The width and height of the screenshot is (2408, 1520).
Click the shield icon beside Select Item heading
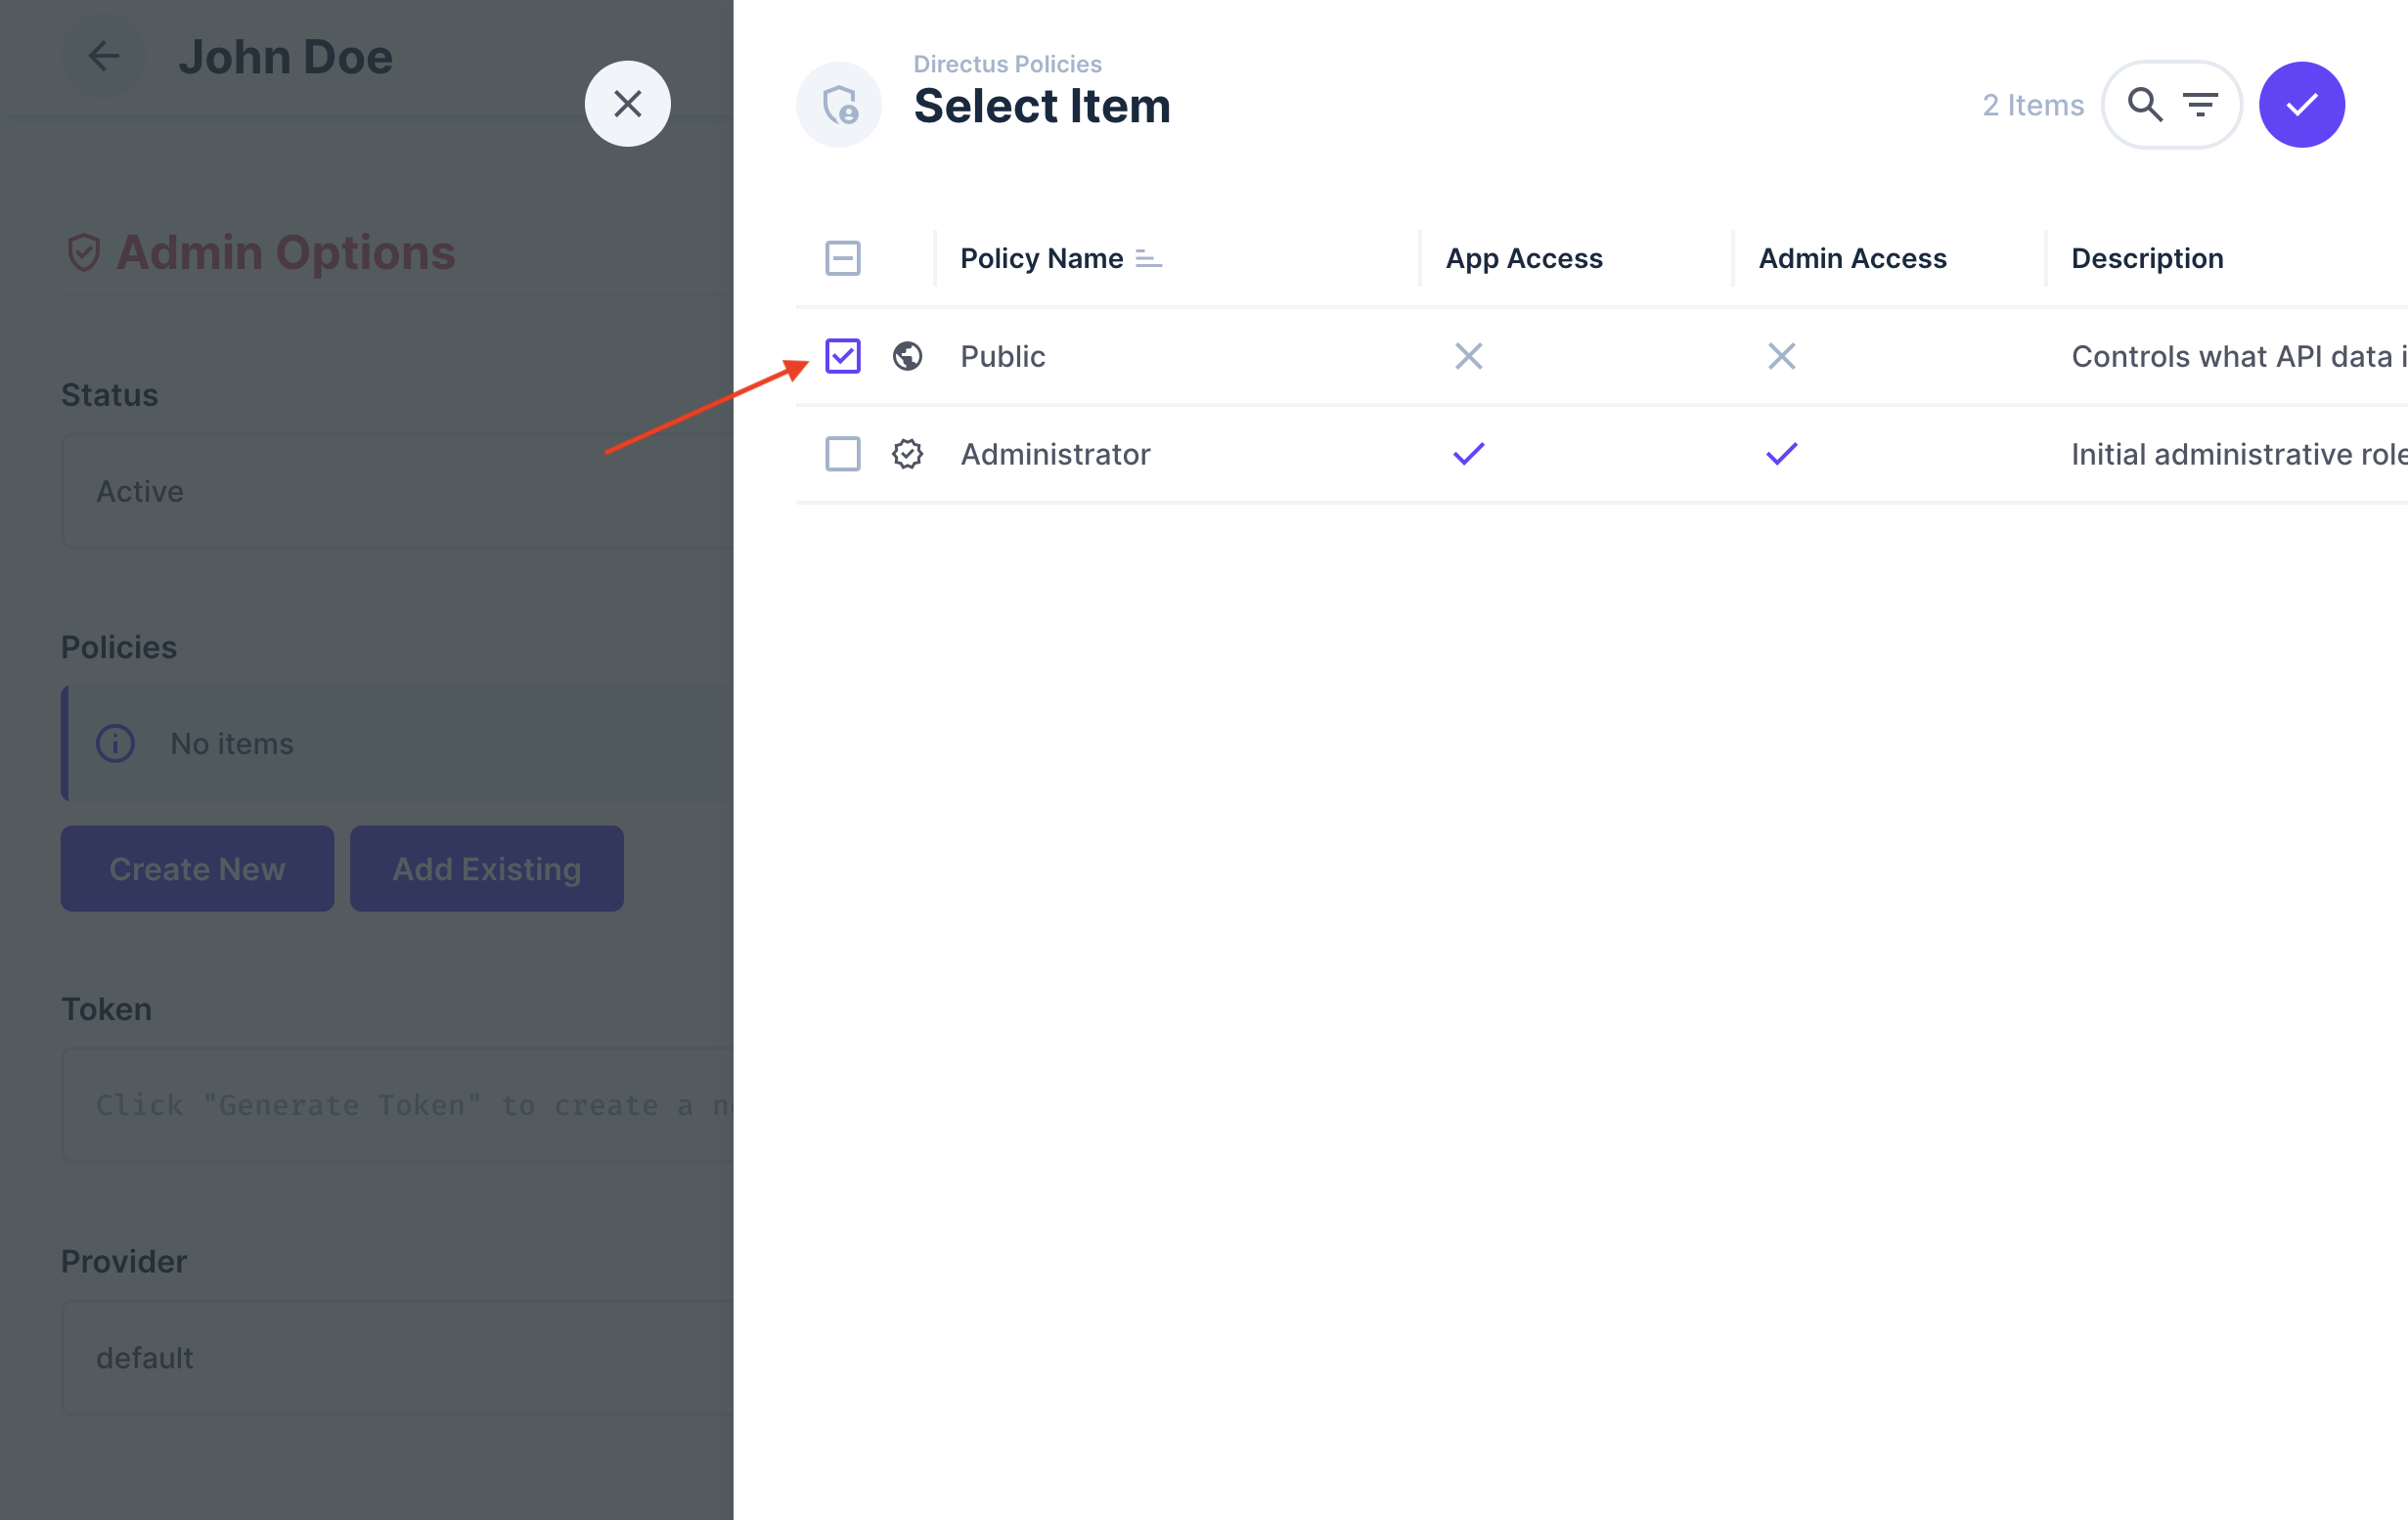(x=839, y=104)
